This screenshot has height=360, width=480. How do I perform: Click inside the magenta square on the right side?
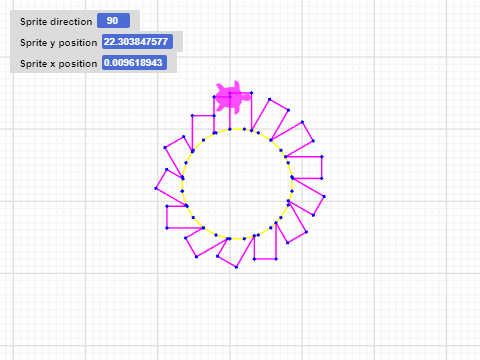pos(306,167)
